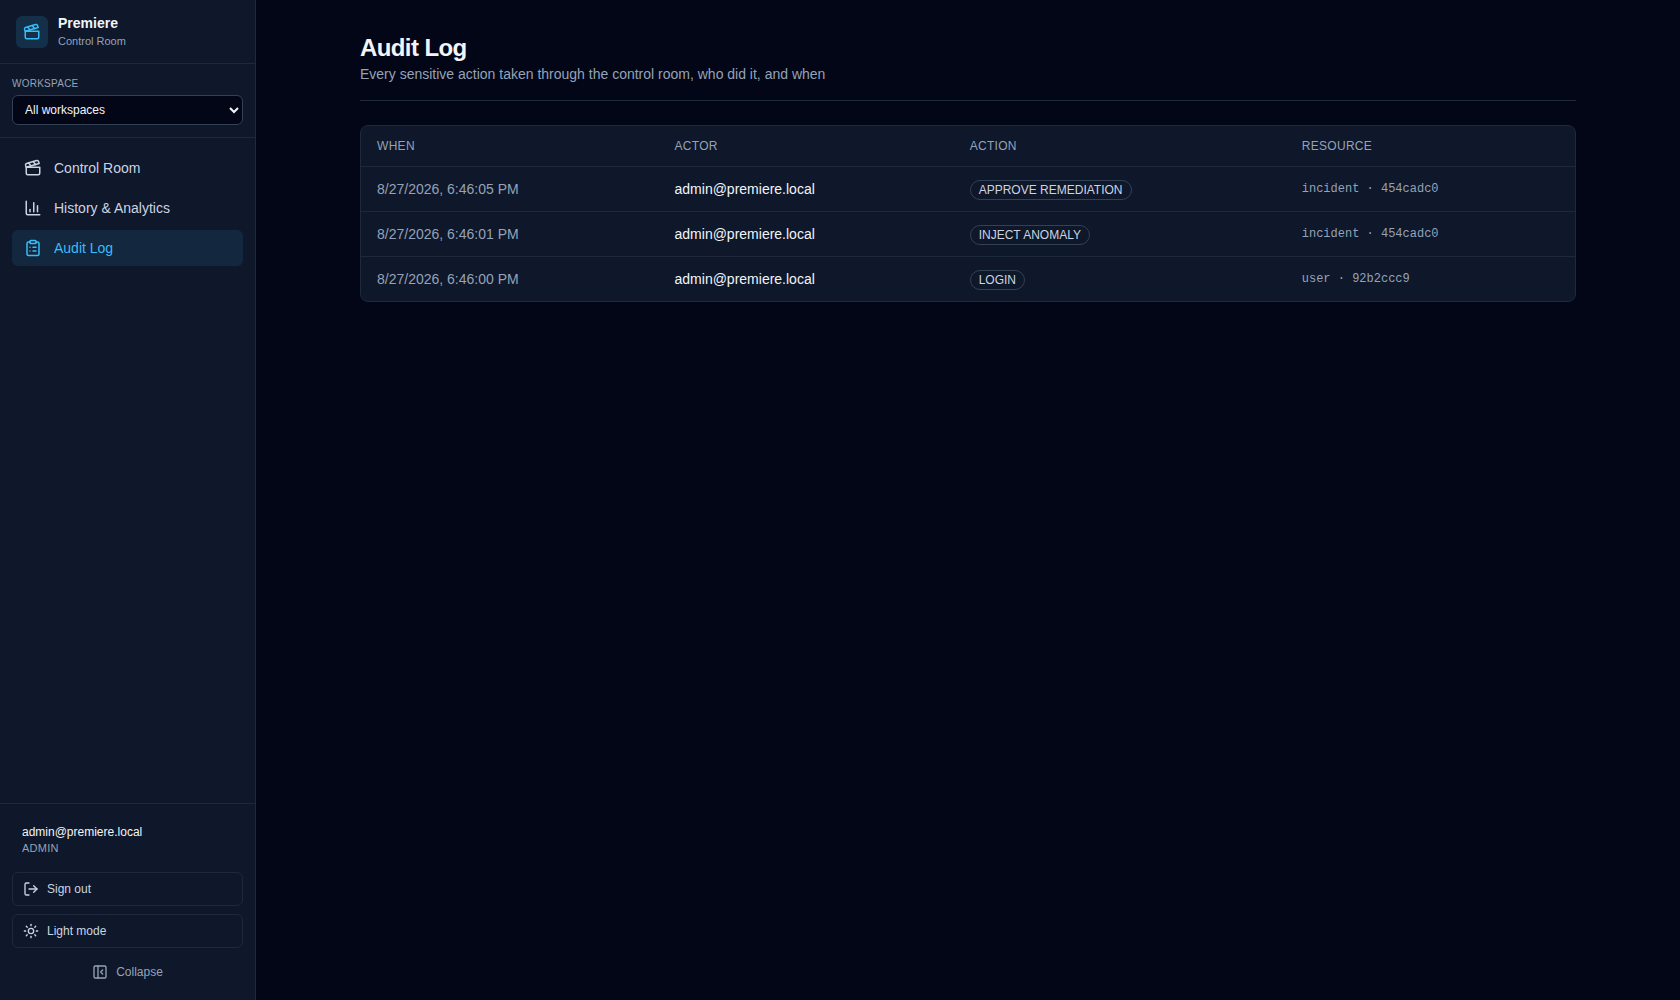The image size is (1680, 1000).
Task: Click the 6:46:00 PM timestamp
Action: pyautogui.click(x=447, y=279)
